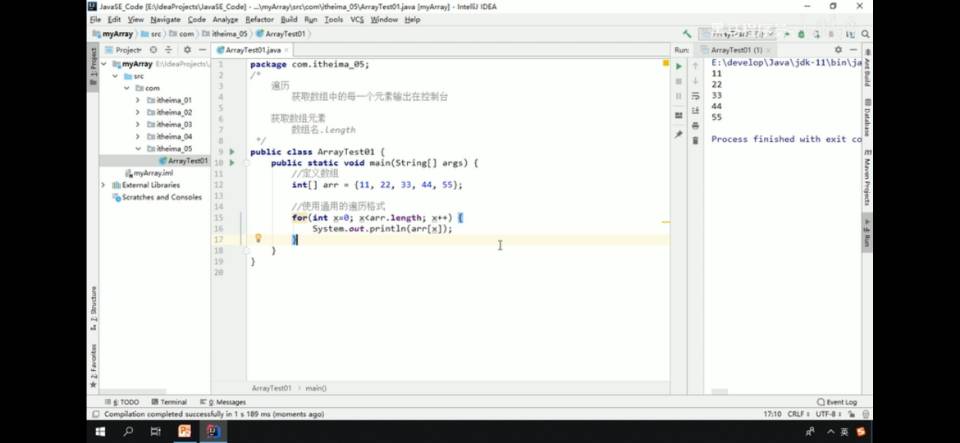Click run gutter arrow beside main method
Viewport: 960px width, 443px height.
pyautogui.click(x=232, y=163)
